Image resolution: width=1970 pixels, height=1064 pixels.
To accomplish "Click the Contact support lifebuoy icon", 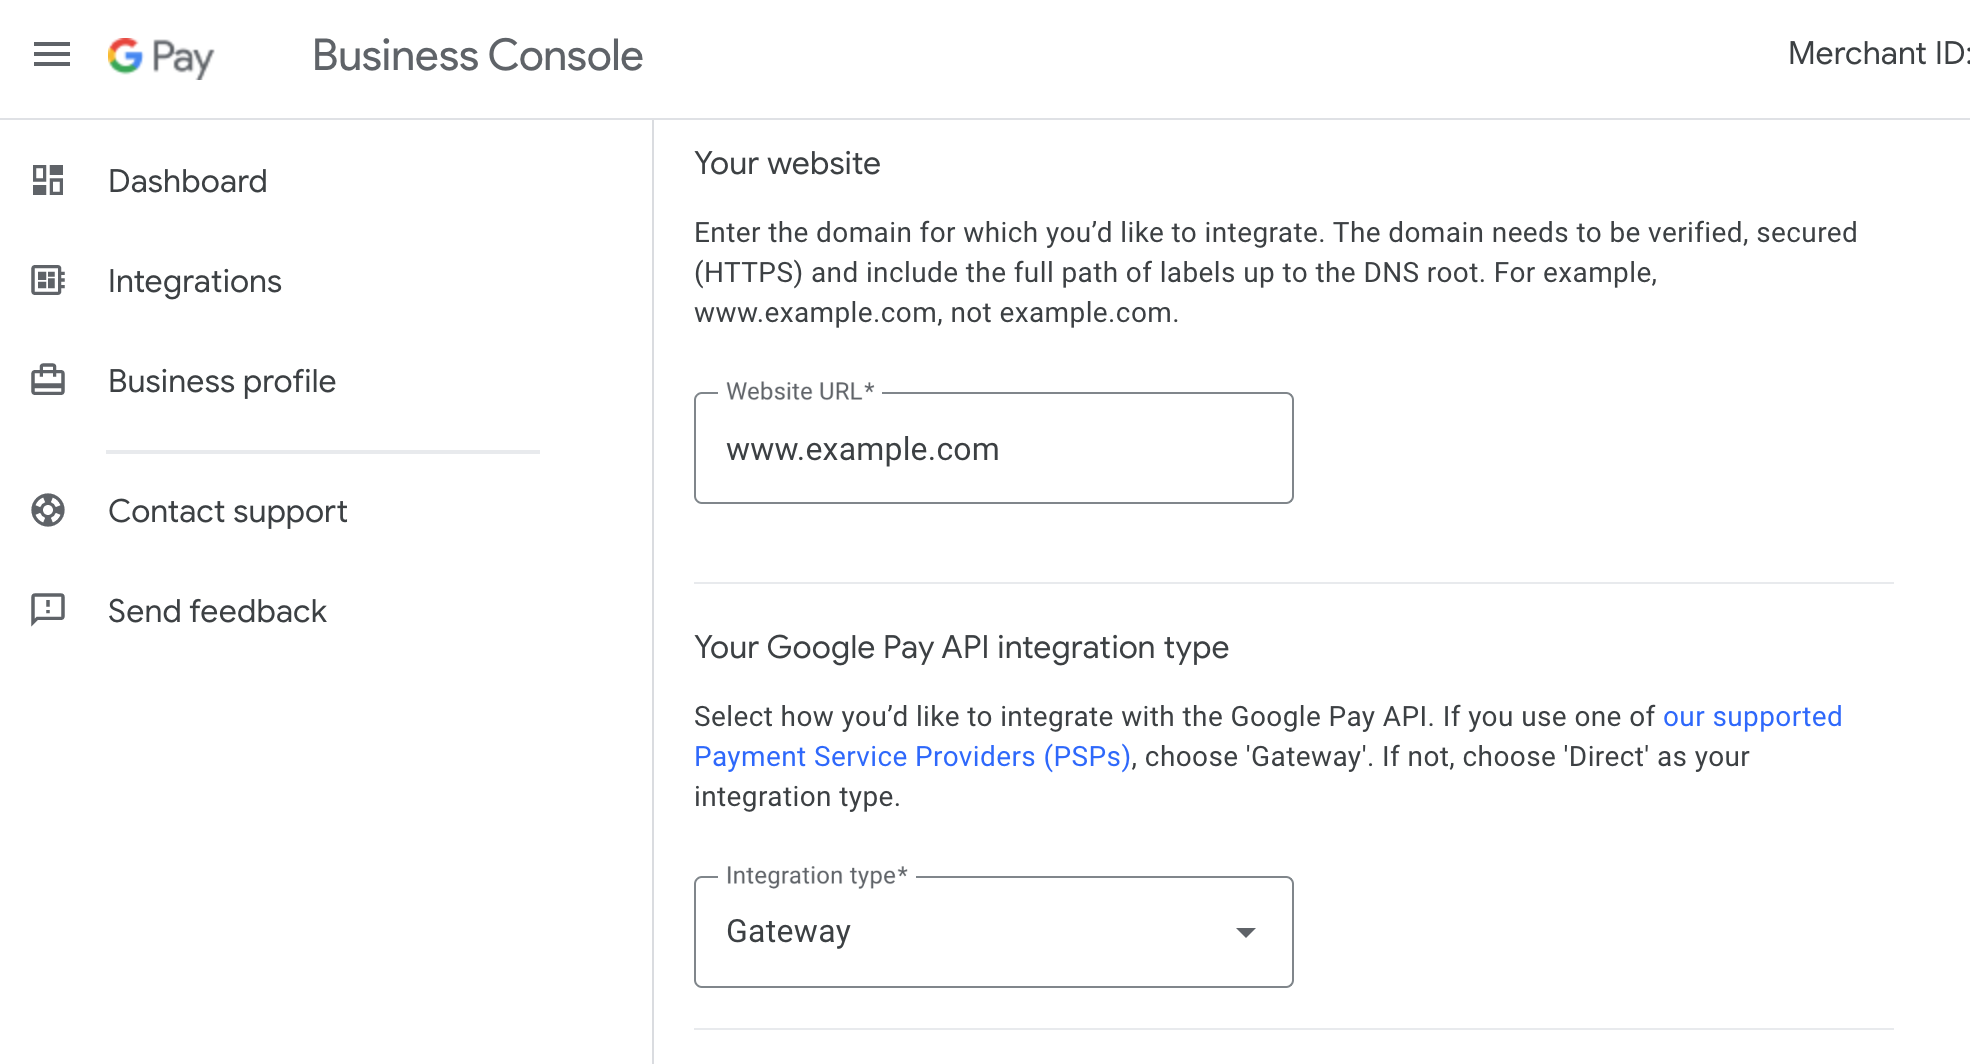I will point(48,510).
